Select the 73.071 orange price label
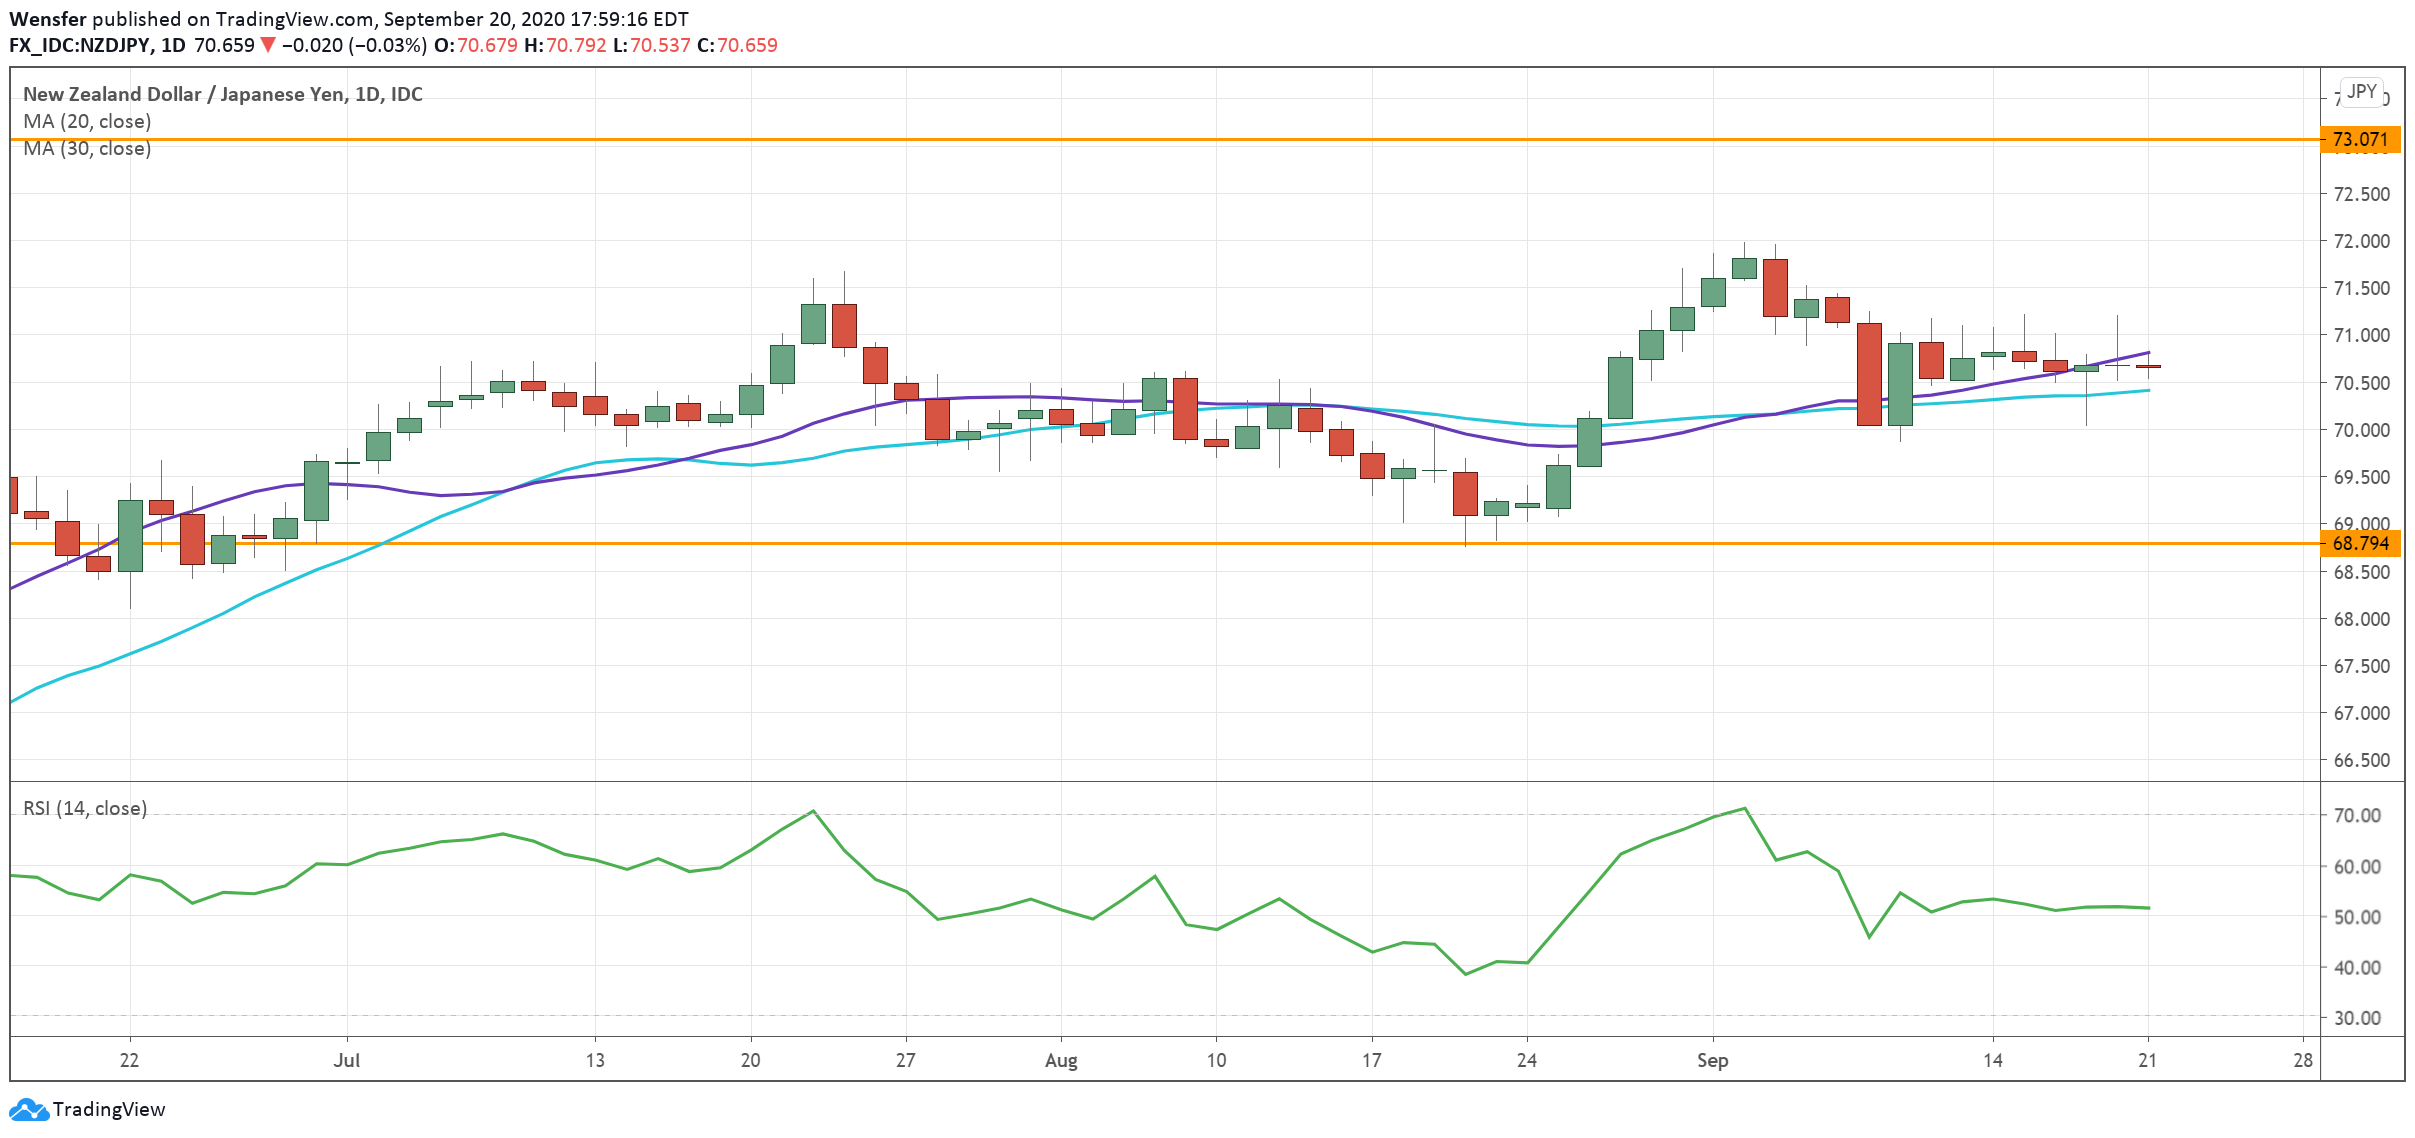Viewport: 2415px width, 1138px height. coord(2359,139)
